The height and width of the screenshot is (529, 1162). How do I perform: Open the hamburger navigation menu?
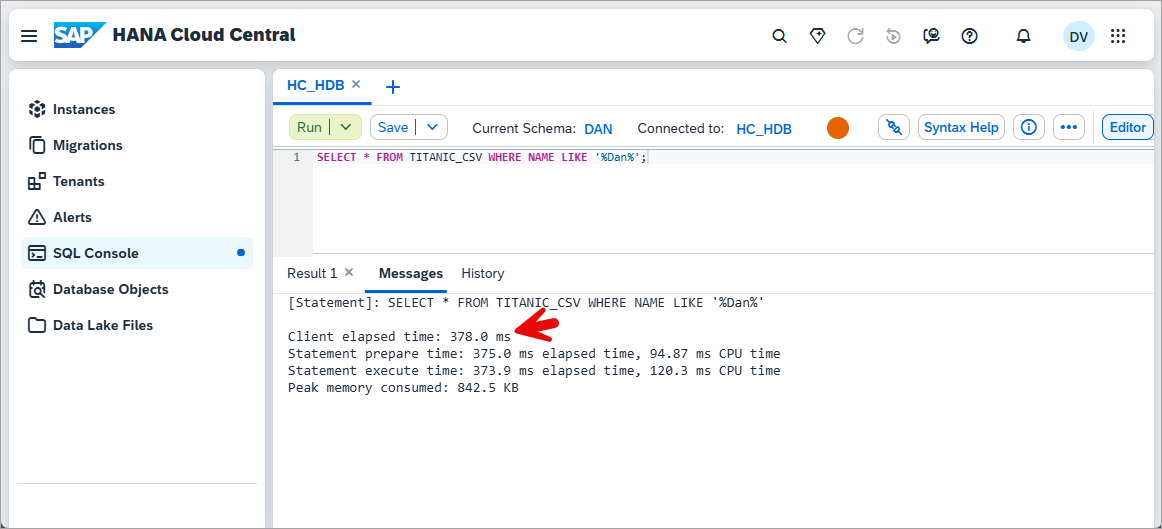tap(29, 36)
